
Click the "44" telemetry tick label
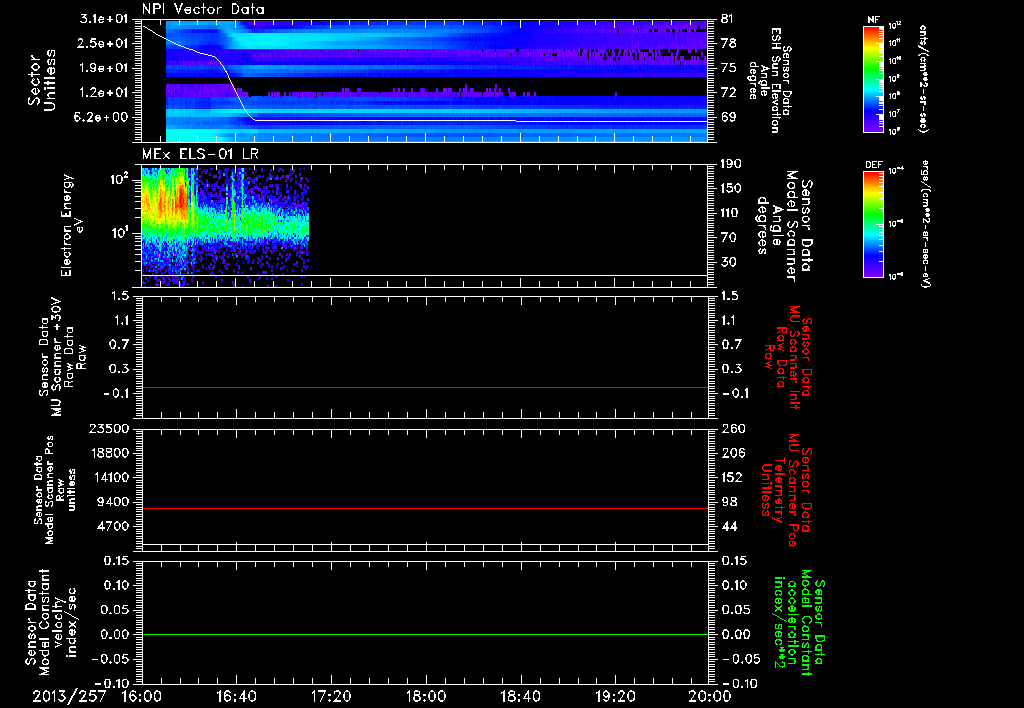point(729,526)
